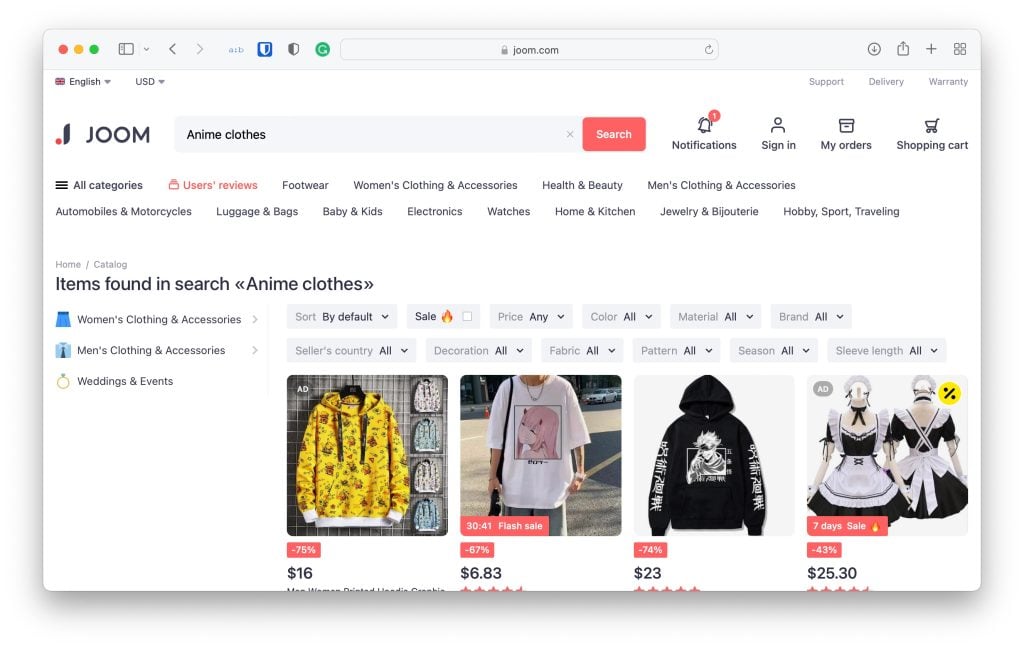The image size is (1024, 648).
Task: Open a new tab with plus icon
Action: click(x=931, y=49)
